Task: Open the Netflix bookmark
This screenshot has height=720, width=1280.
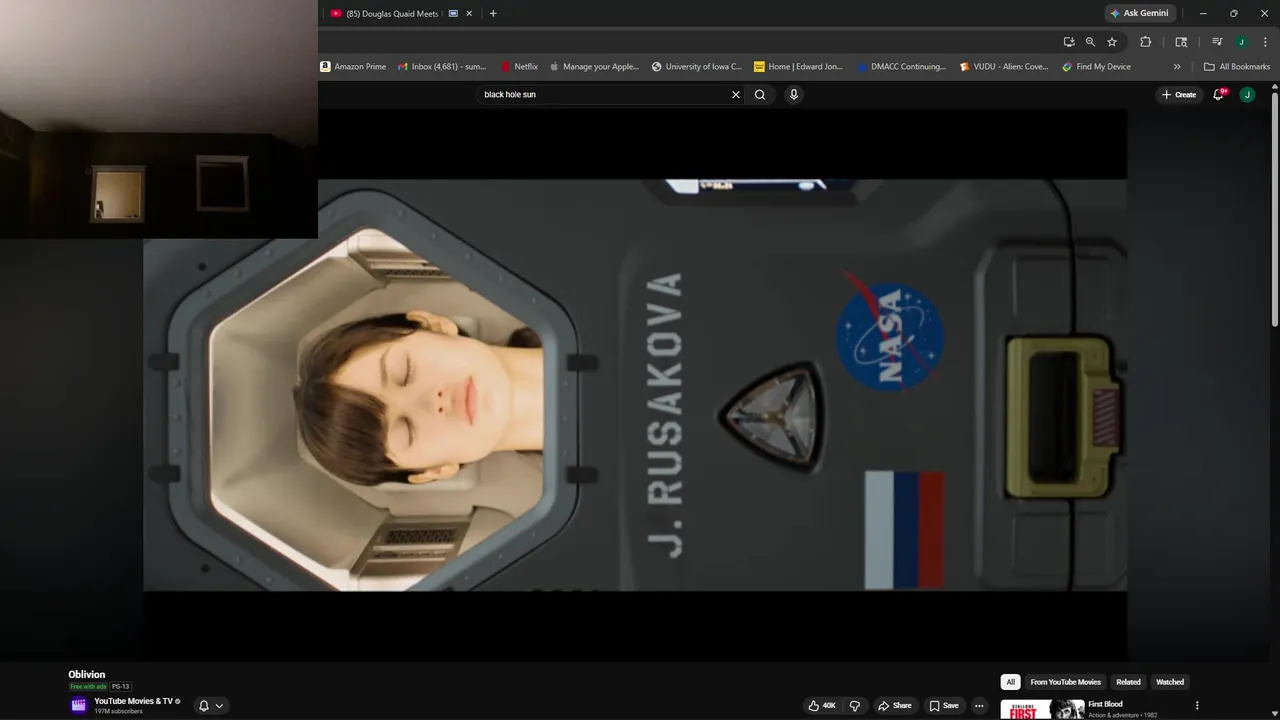Action: 520,67
